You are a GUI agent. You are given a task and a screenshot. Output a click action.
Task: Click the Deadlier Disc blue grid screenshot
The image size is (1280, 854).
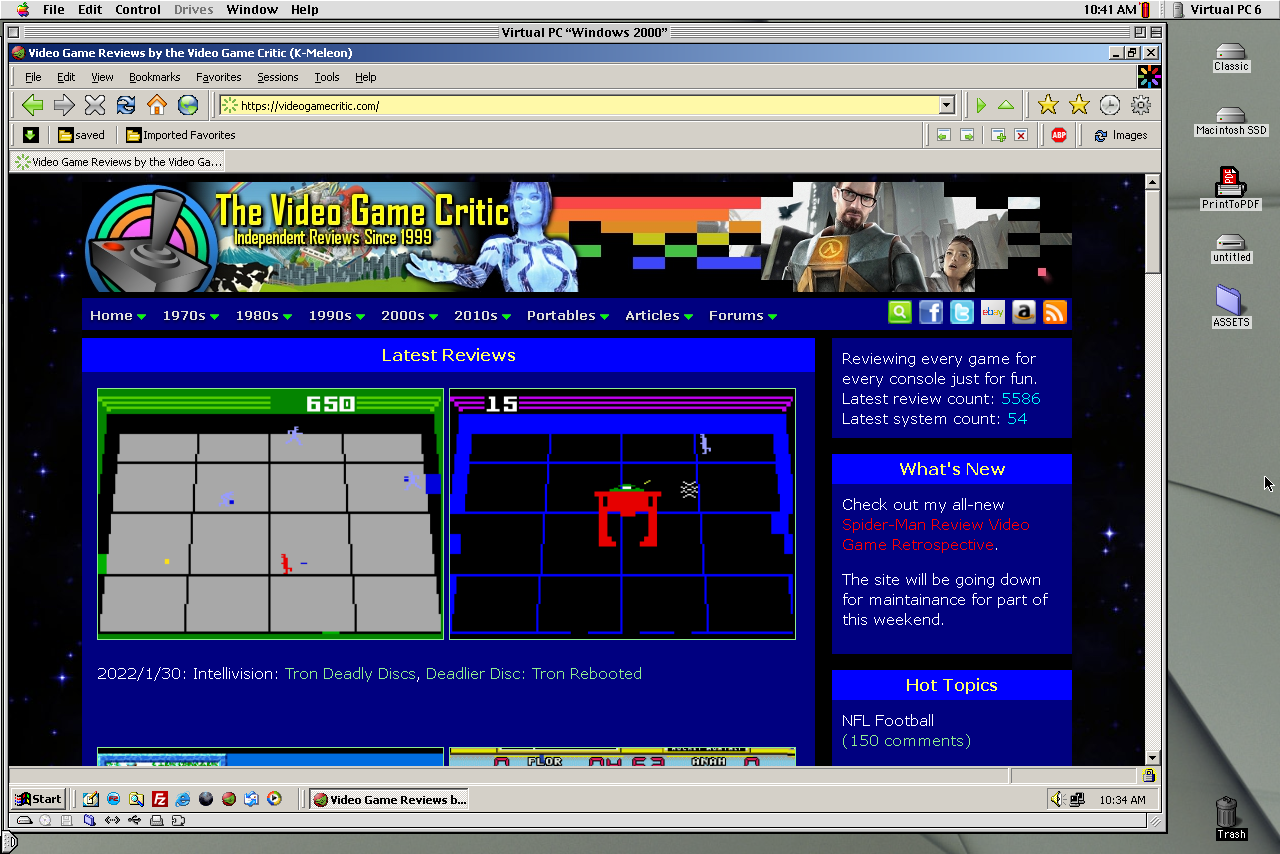622,514
